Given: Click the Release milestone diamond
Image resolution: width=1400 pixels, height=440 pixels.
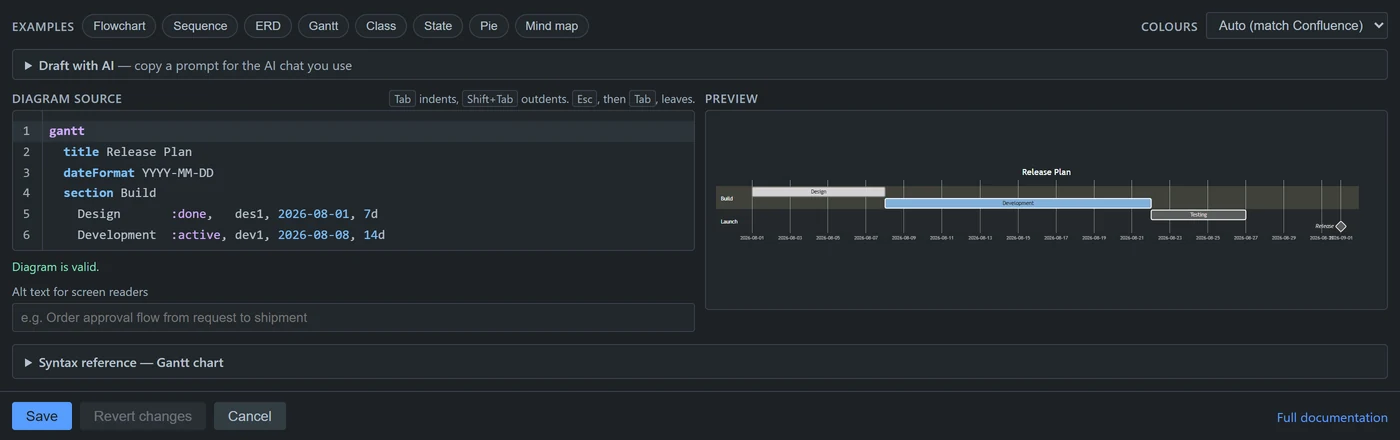Looking at the screenshot, I should (x=1341, y=226).
